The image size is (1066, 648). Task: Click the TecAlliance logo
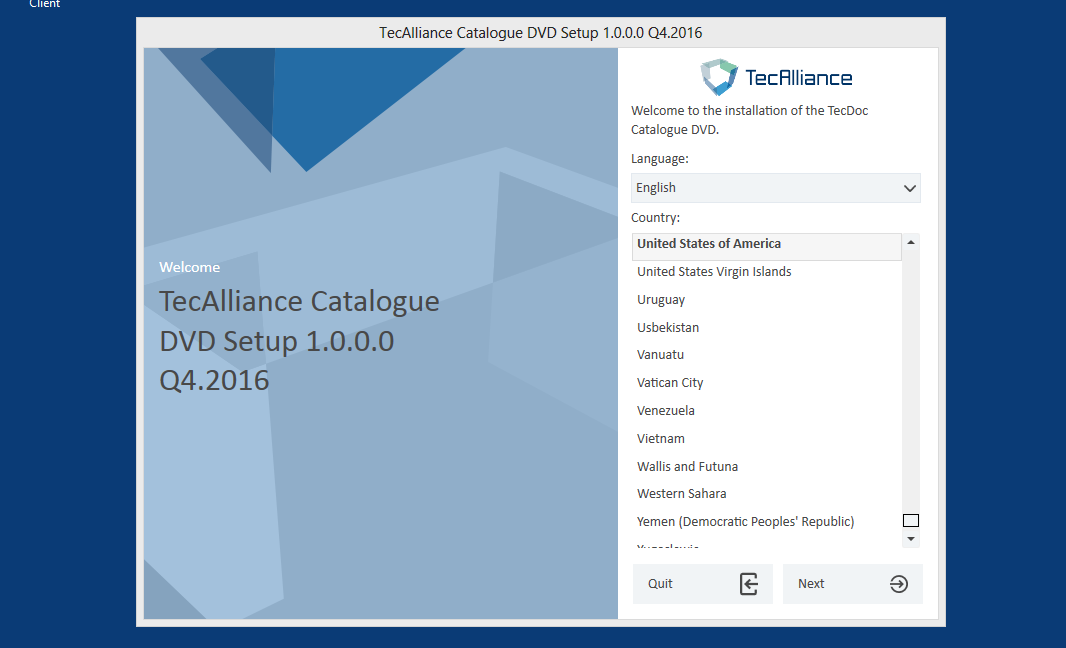(776, 77)
